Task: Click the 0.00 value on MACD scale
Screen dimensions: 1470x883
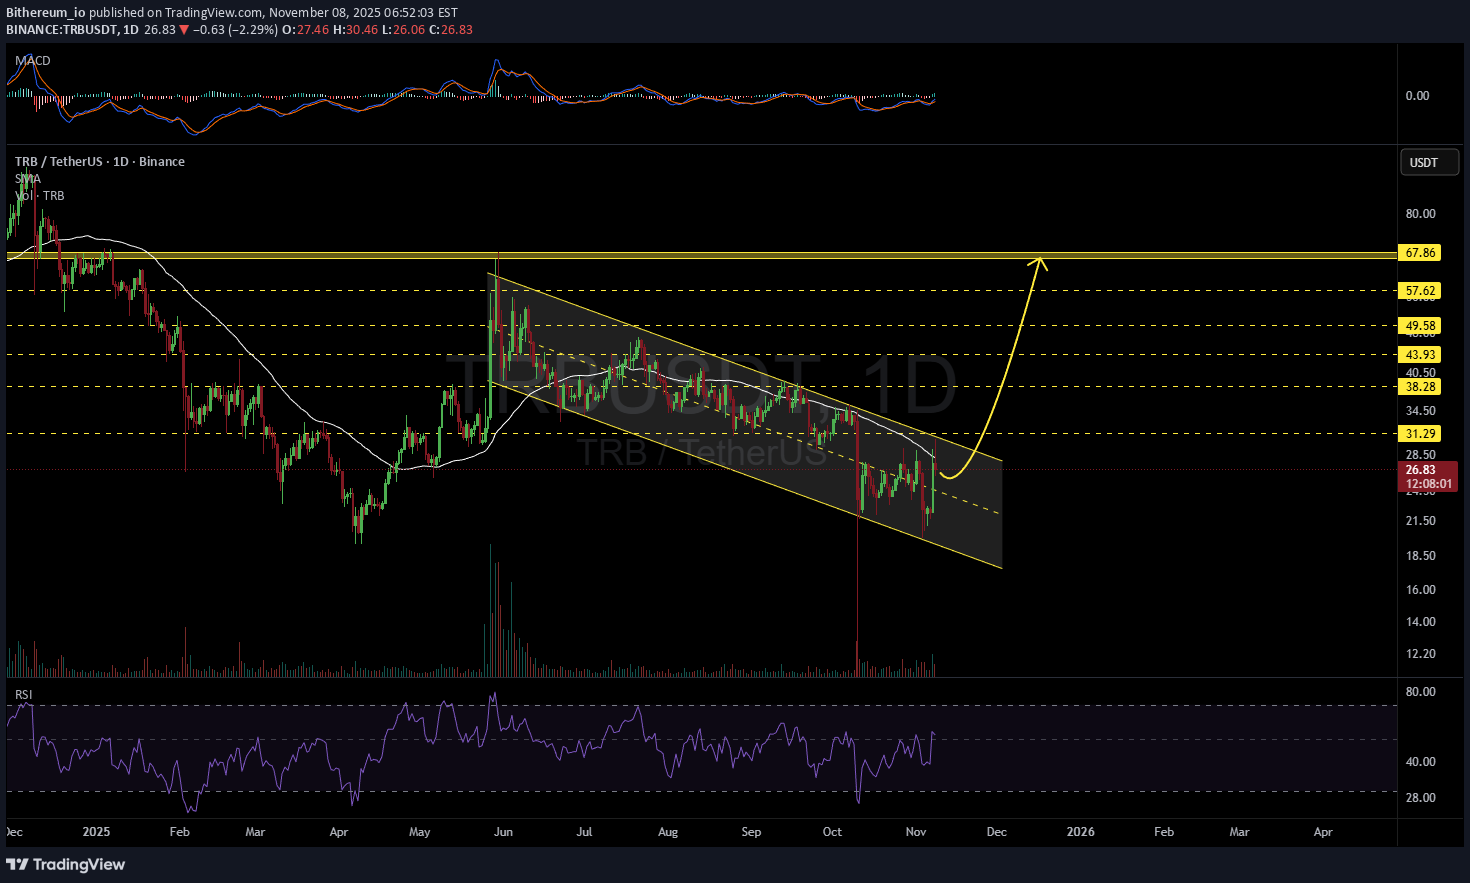Action: click(1417, 96)
